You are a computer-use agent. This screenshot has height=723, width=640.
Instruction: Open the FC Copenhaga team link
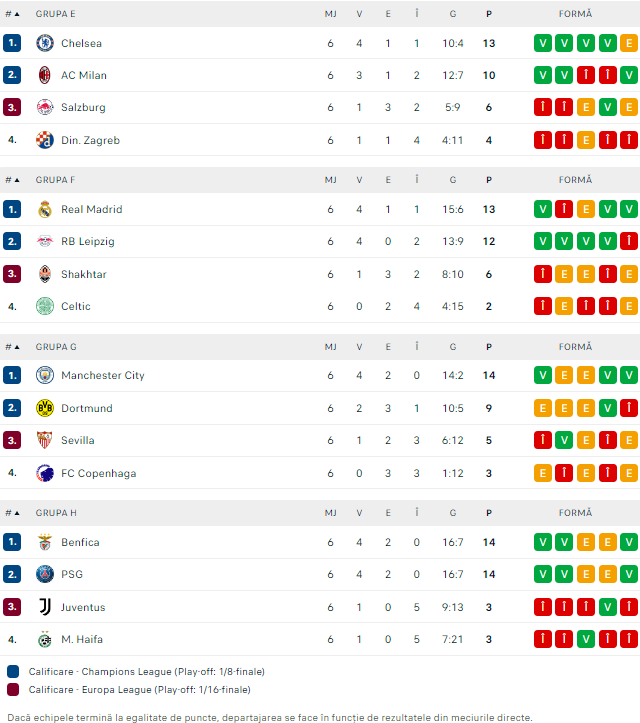click(x=99, y=473)
